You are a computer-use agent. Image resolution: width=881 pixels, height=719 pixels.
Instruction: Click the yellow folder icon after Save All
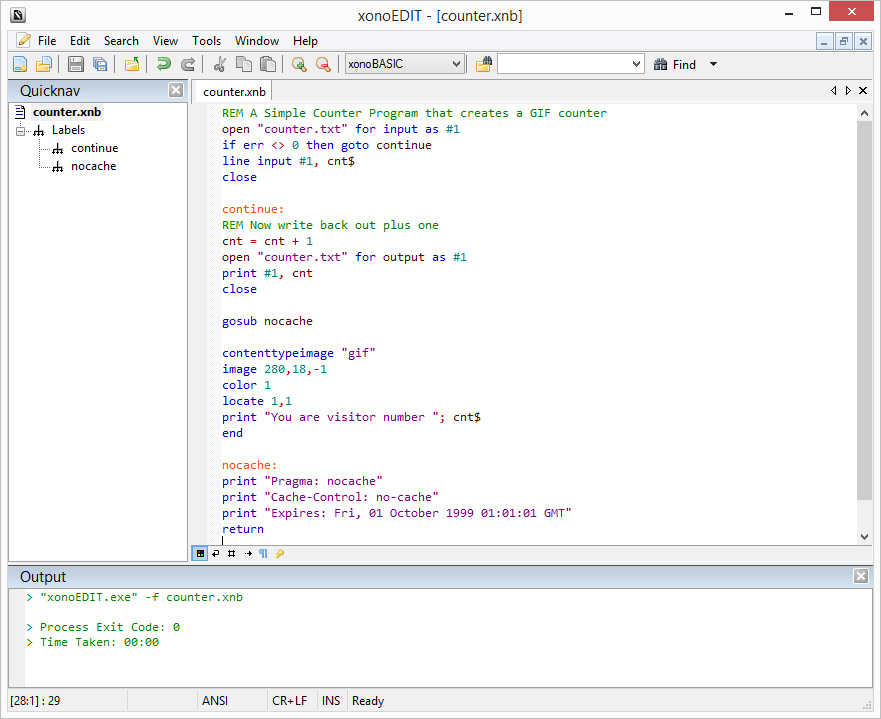pos(132,65)
